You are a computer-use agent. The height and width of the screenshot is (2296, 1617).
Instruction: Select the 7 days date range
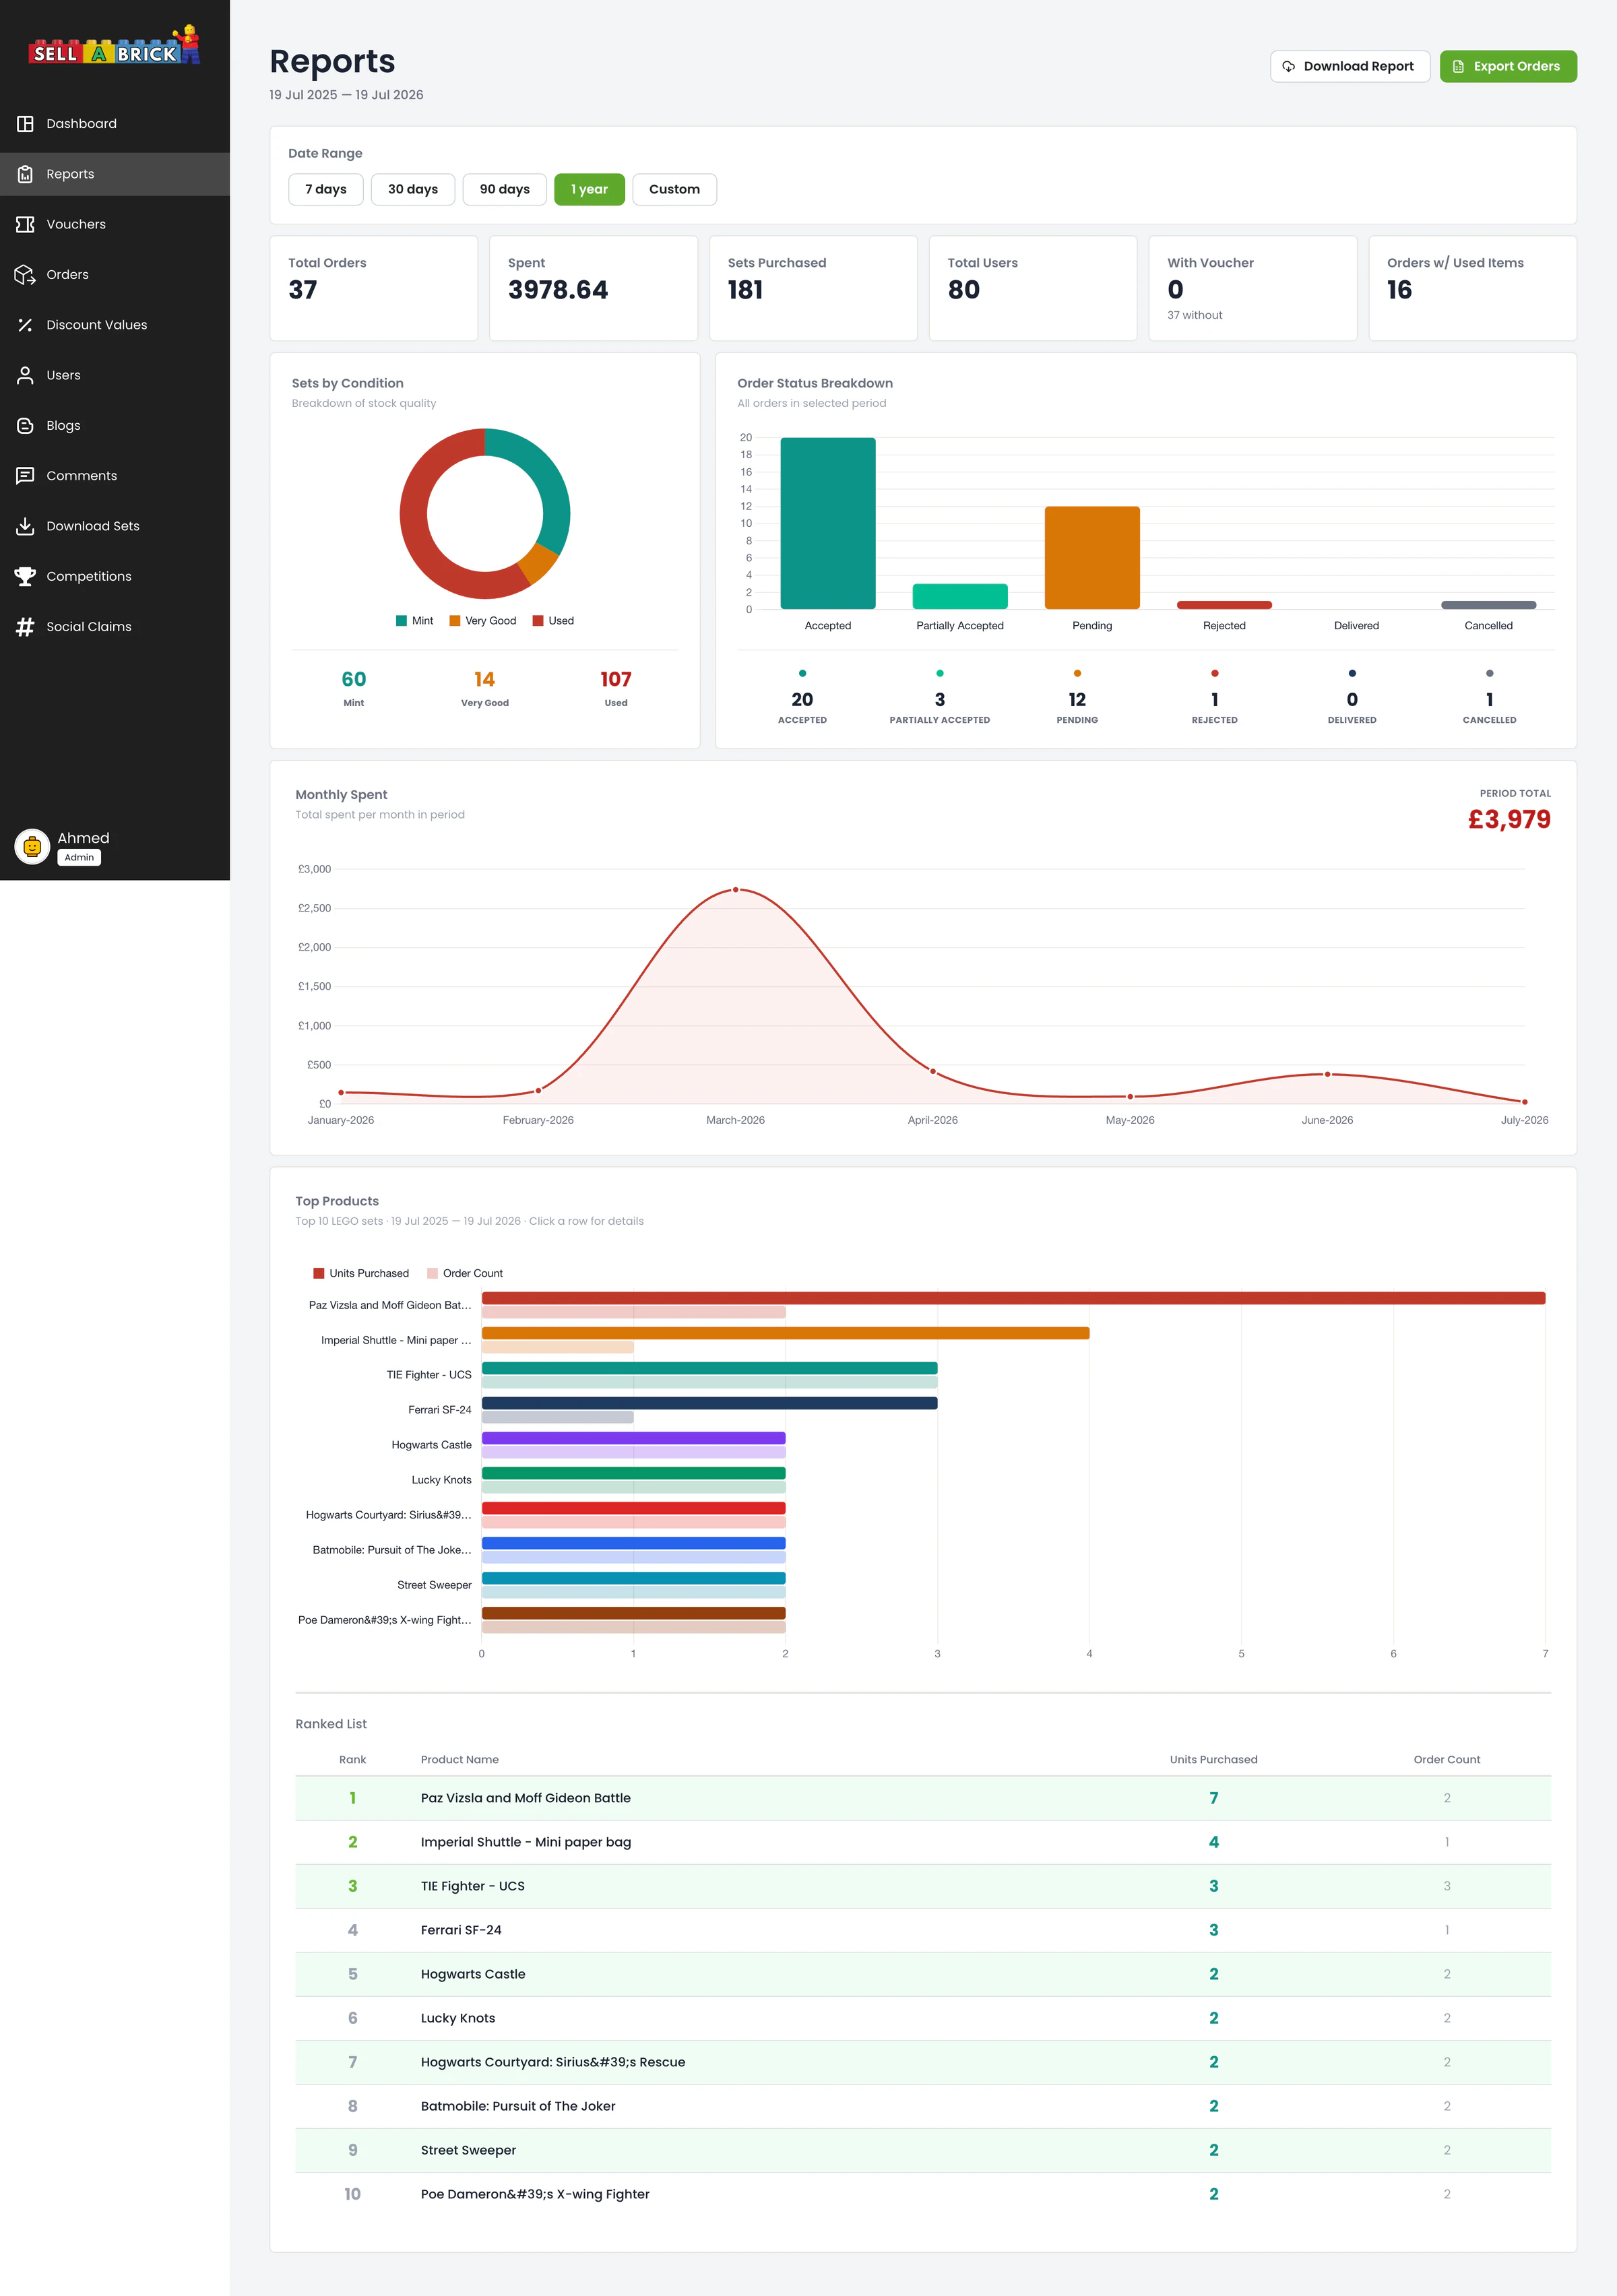pyautogui.click(x=326, y=189)
